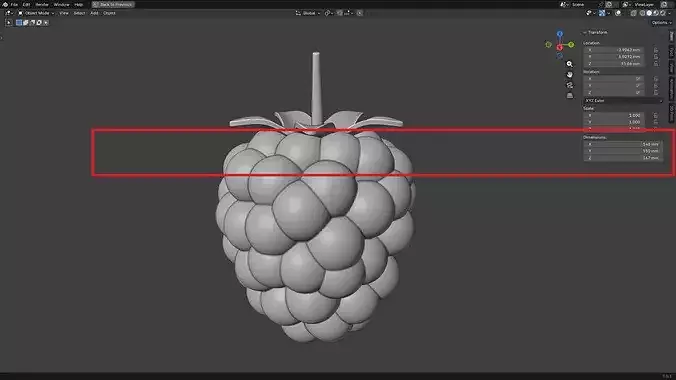Open the XYZ Euler rotation mode dropdown
This screenshot has height=380, width=676.
(623, 100)
